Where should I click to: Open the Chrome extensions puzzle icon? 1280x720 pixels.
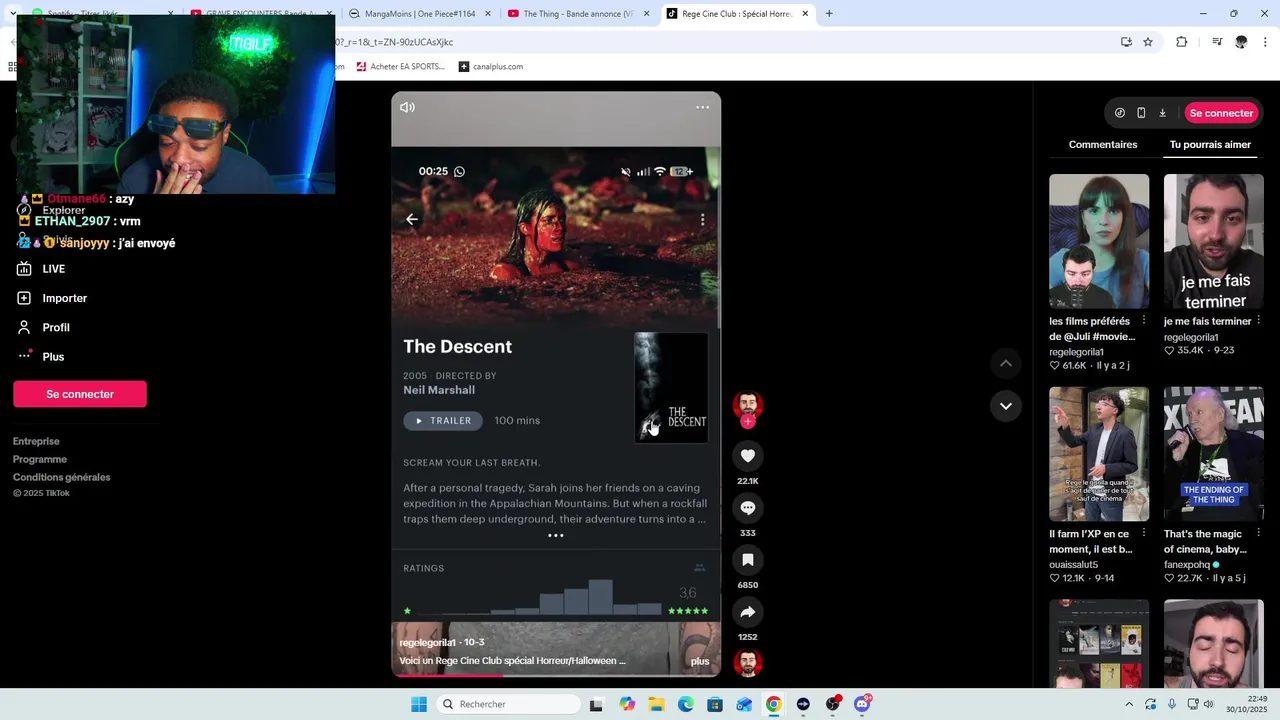click(x=1181, y=42)
